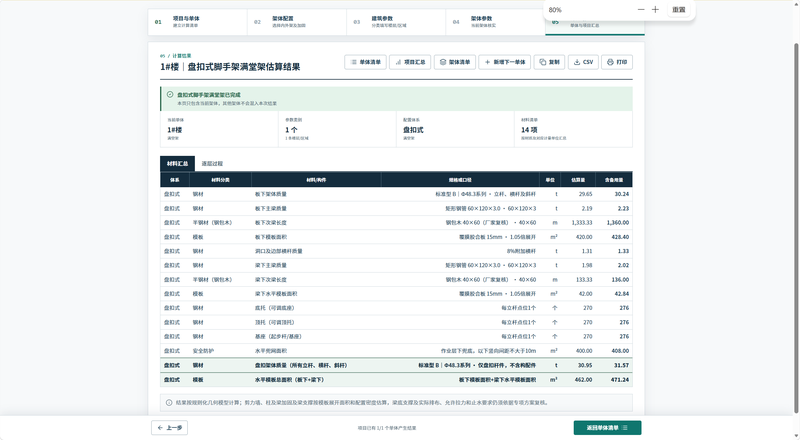Click the 材料分类 column header
Viewport: 800px width, 440px height.
[220, 180]
